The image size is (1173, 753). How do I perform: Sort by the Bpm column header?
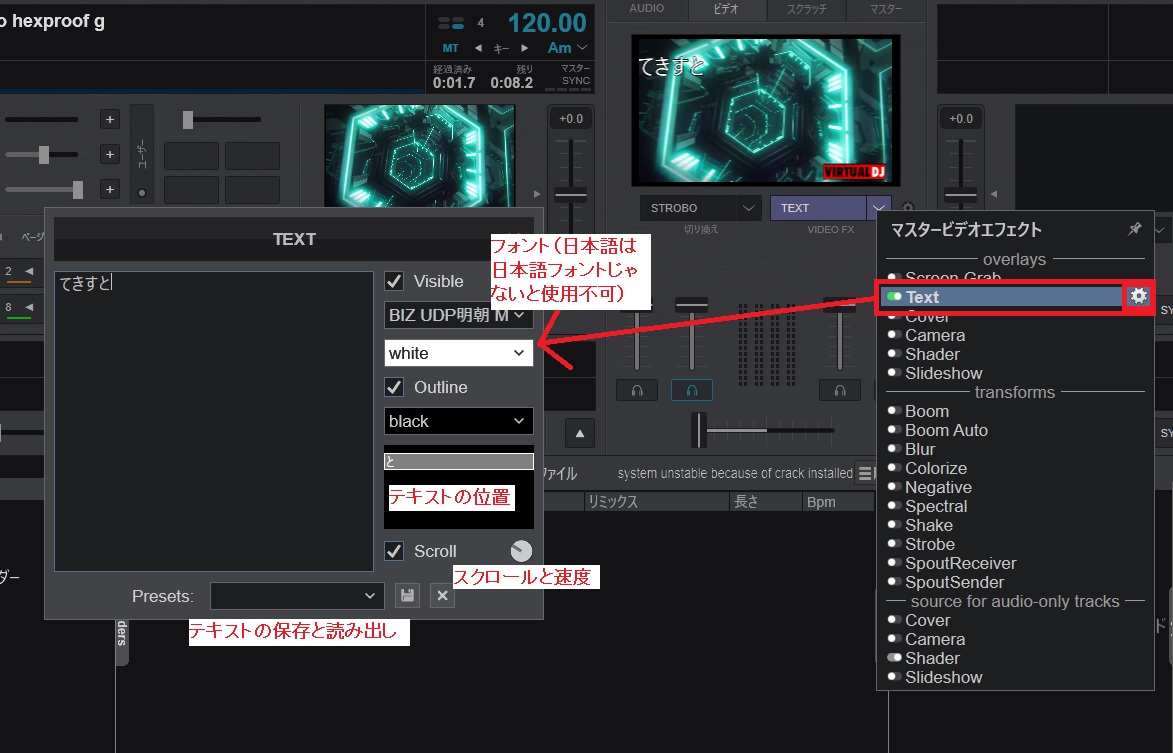pos(837,502)
